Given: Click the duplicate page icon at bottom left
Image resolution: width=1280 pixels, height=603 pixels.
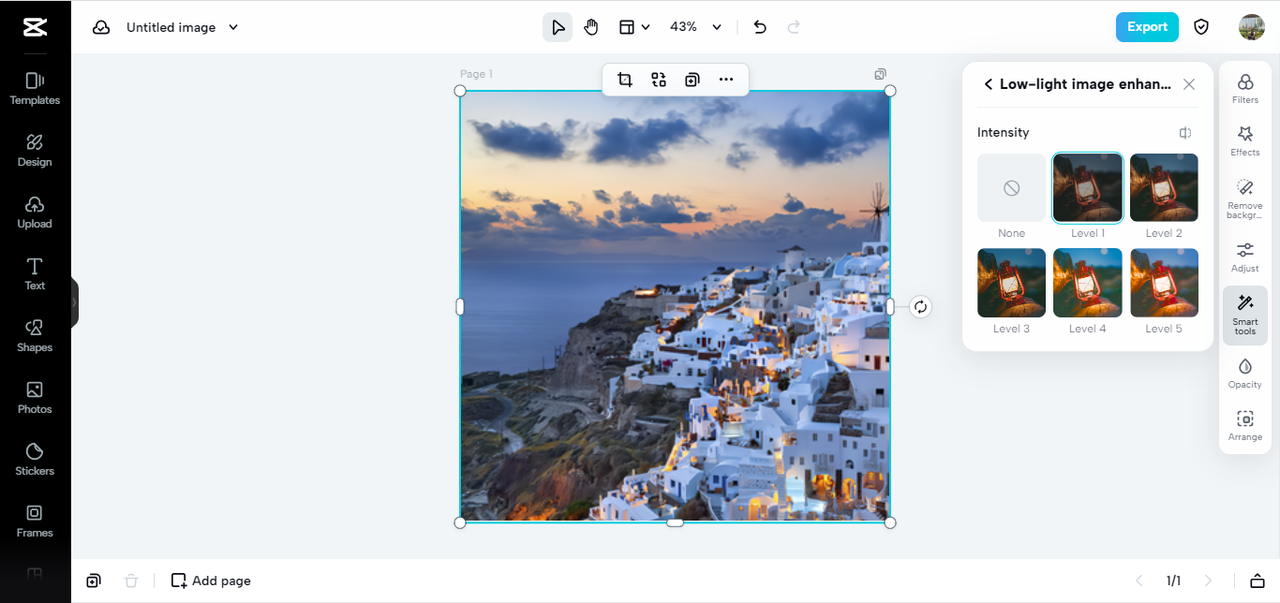Looking at the screenshot, I should (93, 580).
